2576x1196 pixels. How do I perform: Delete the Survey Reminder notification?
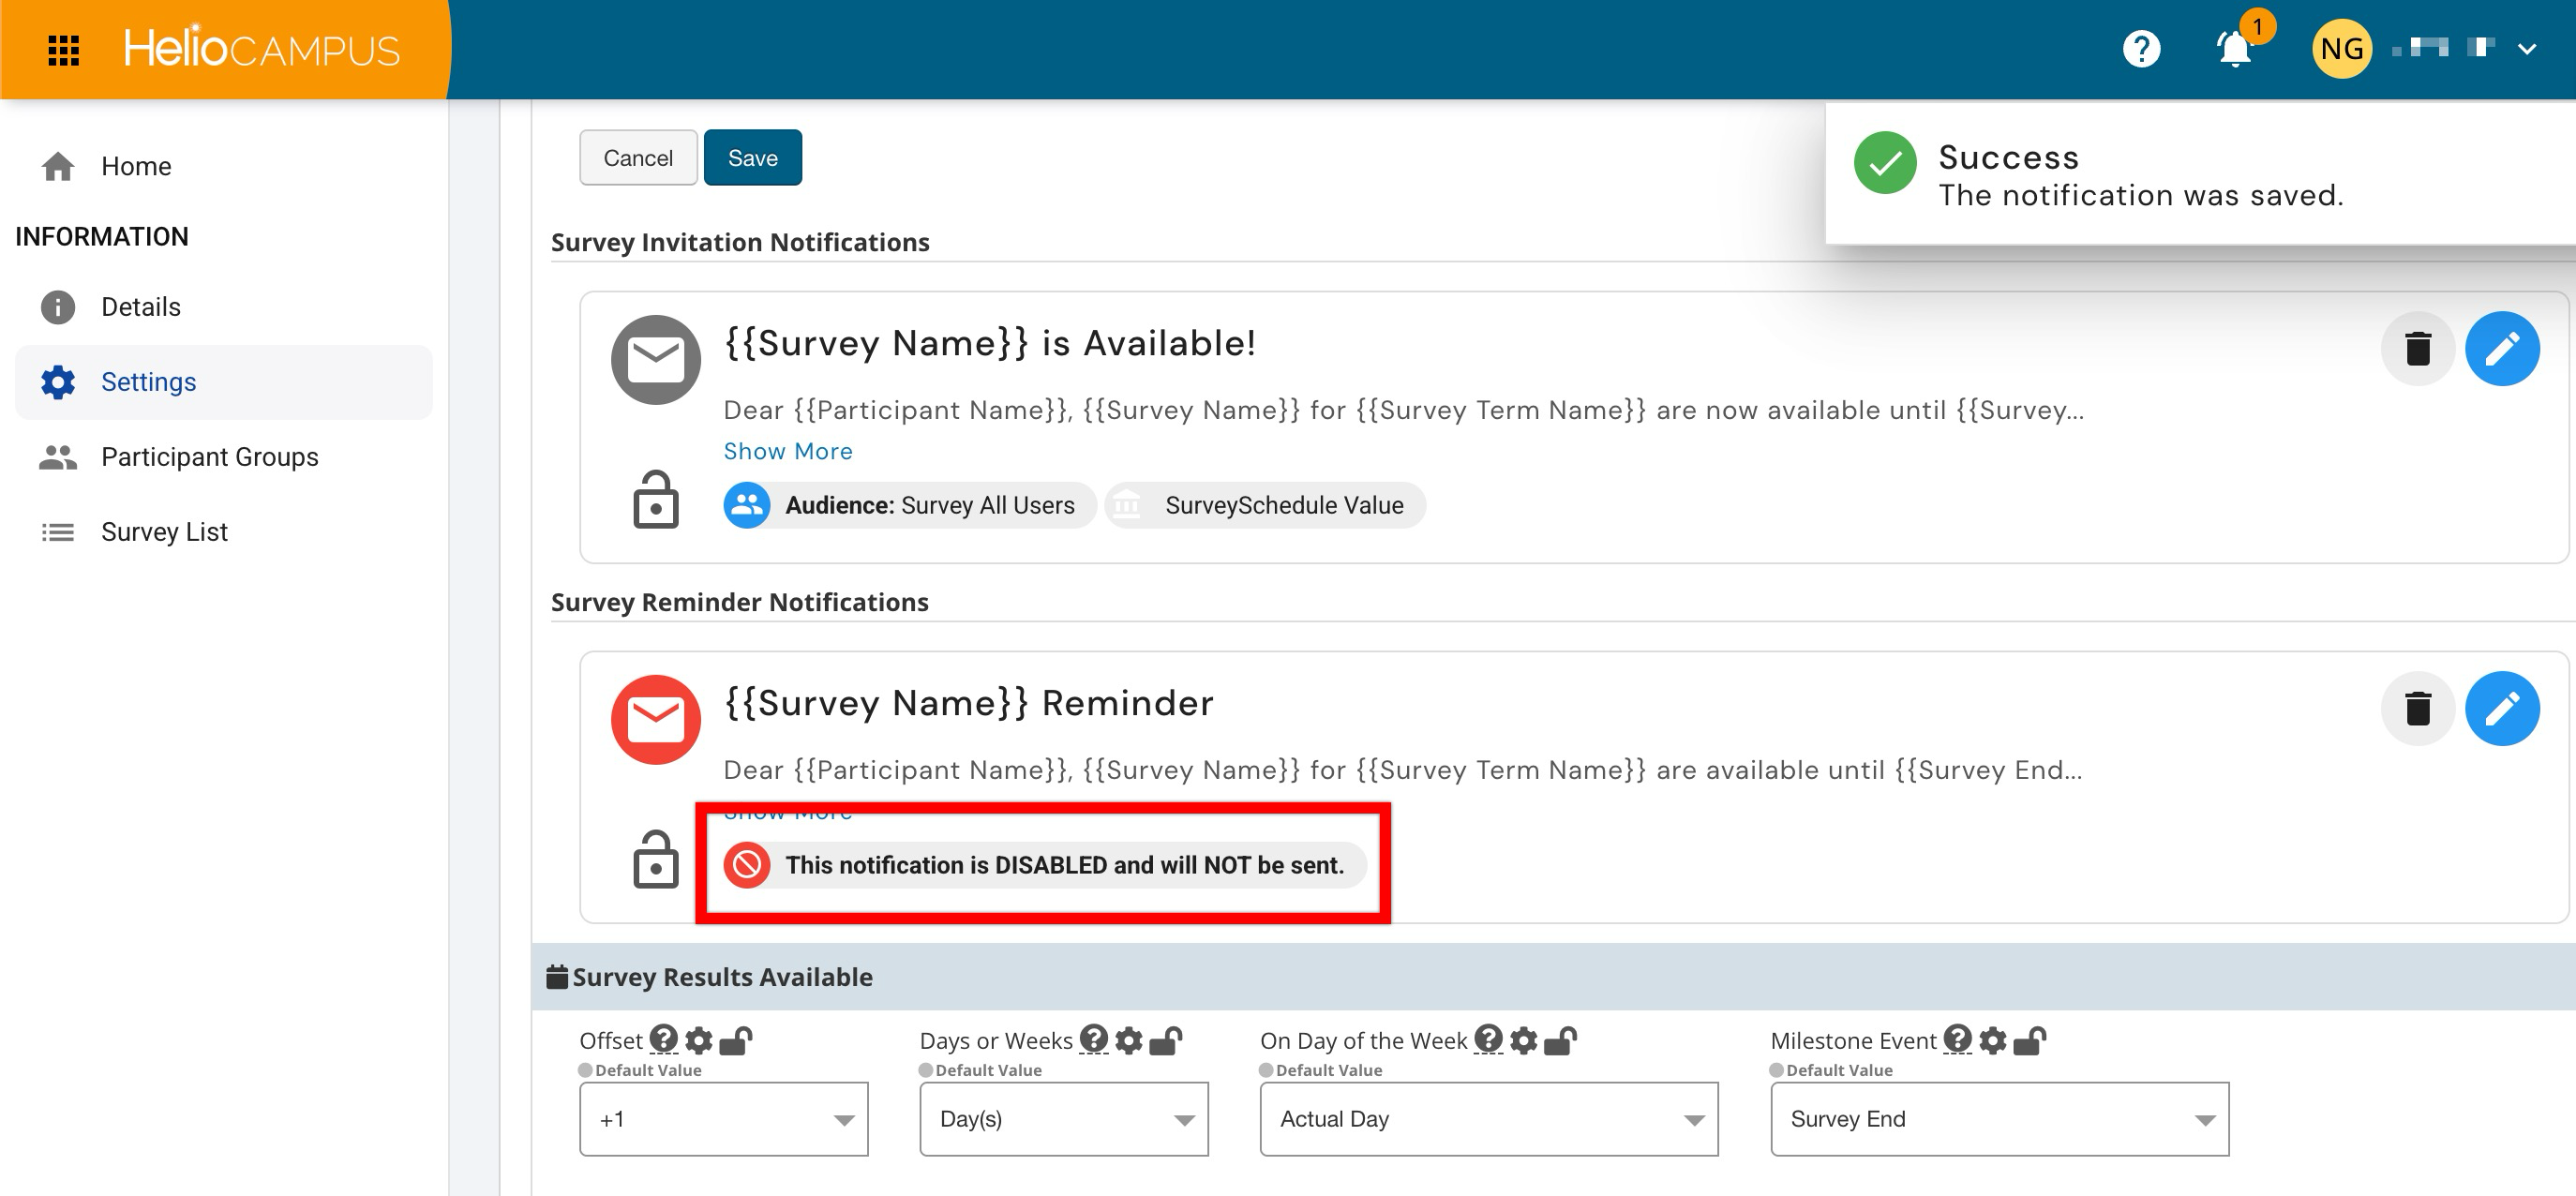2417,708
